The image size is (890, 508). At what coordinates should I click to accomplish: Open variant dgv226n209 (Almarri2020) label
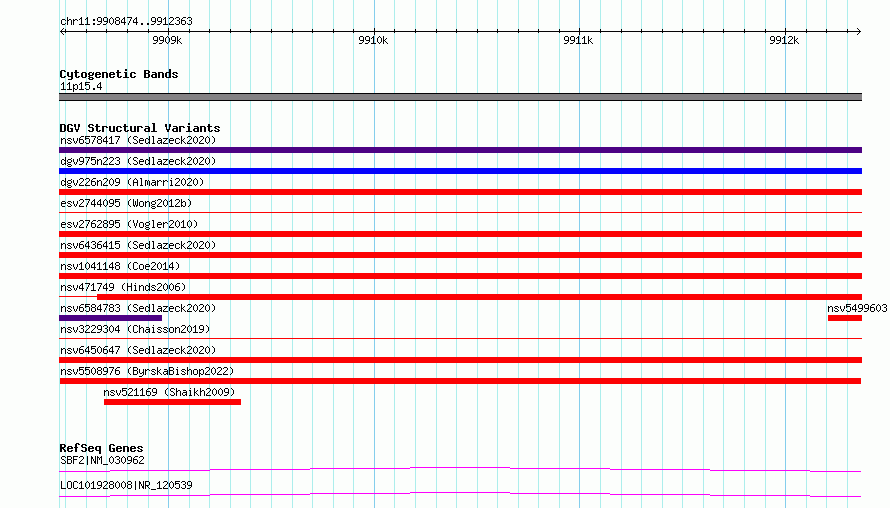coord(132,182)
